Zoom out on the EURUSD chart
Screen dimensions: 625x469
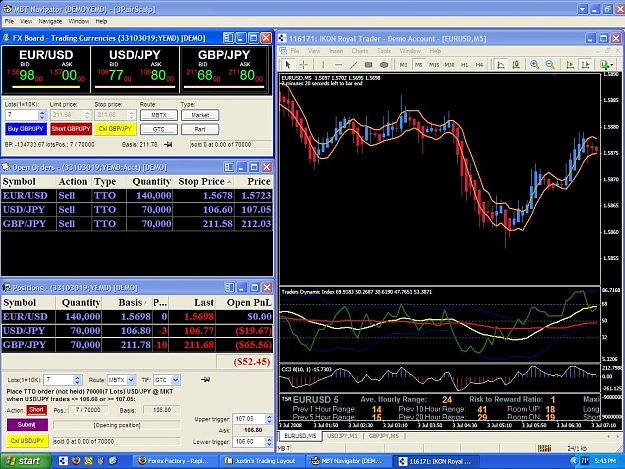tap(550, 65)
